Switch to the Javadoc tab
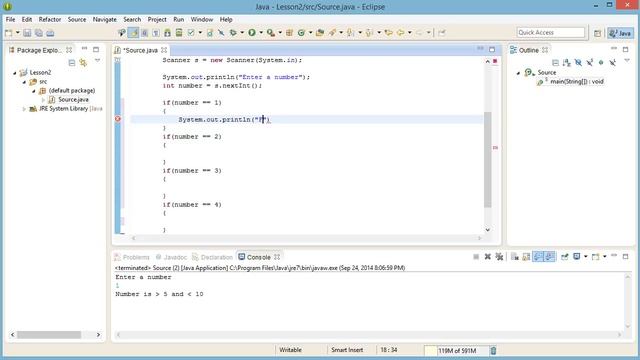 pyautogui.click(x=171, y=257)
